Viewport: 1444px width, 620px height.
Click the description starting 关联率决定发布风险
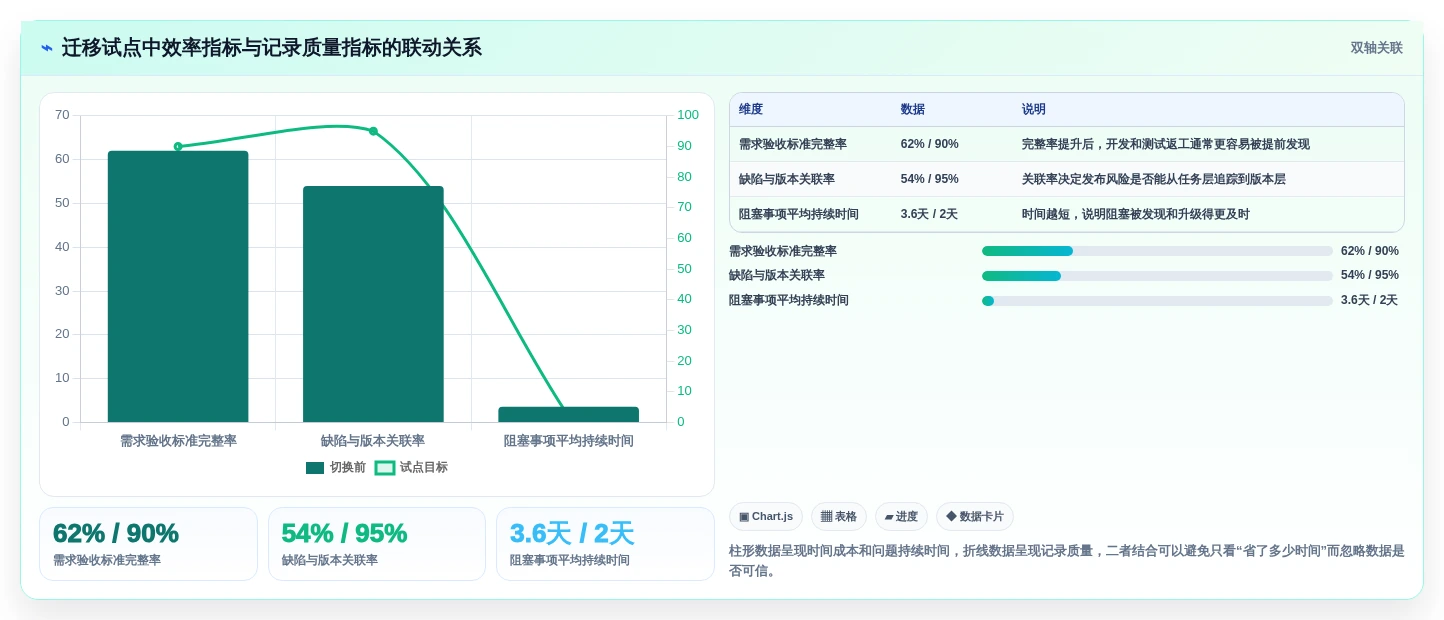(x=1154, y=179)
